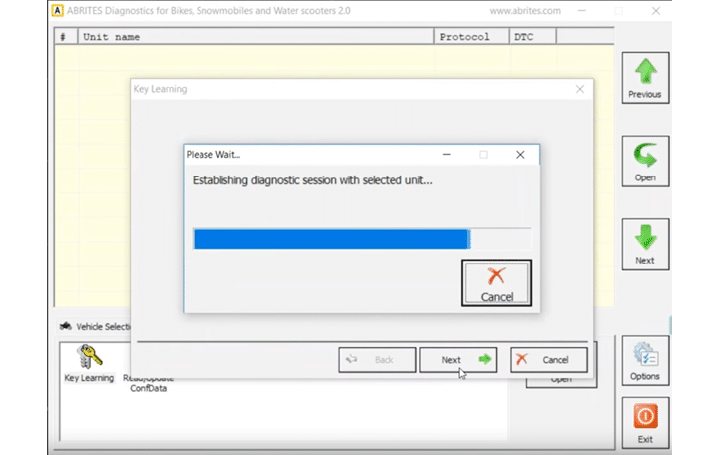The width and height of the screenshot is (719, 455).
Task: Close the Key Learning window
Action: point(579,89)
